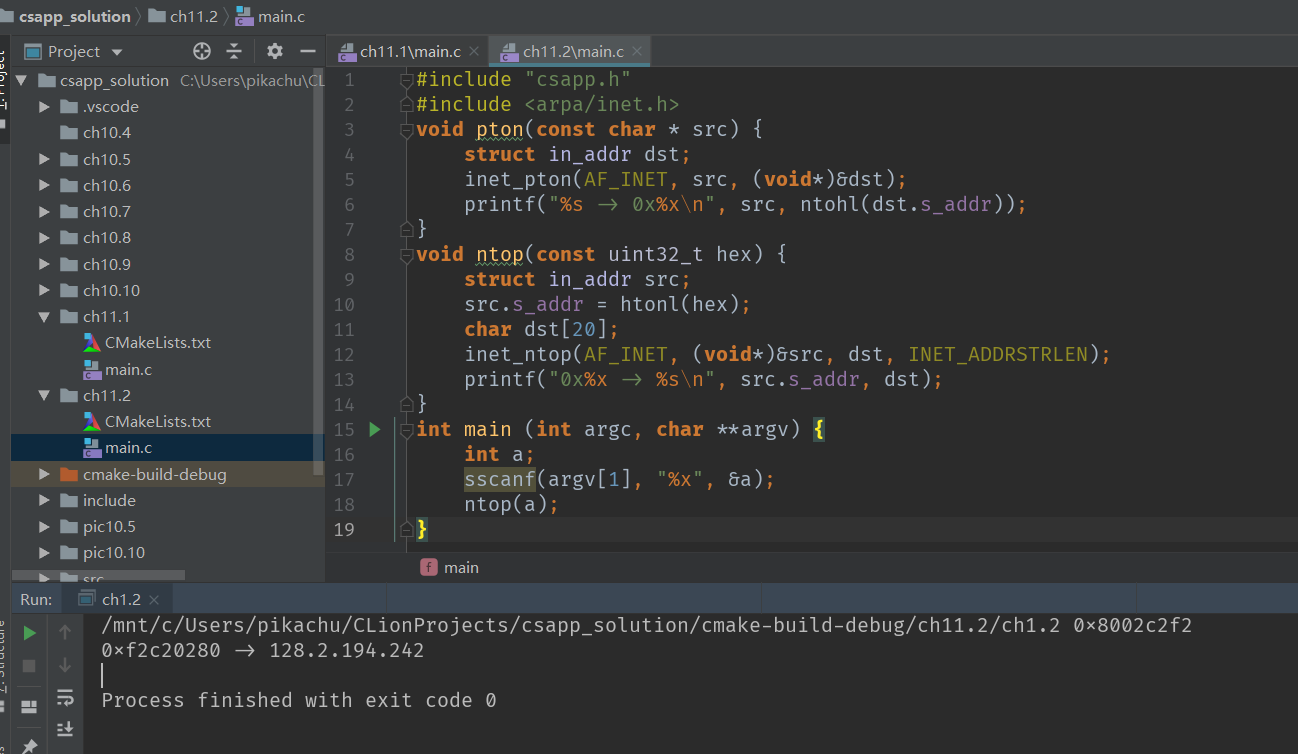Switch to ch11.1\main.c tab
Screen dimensions: 1298x754
[409, 51]
